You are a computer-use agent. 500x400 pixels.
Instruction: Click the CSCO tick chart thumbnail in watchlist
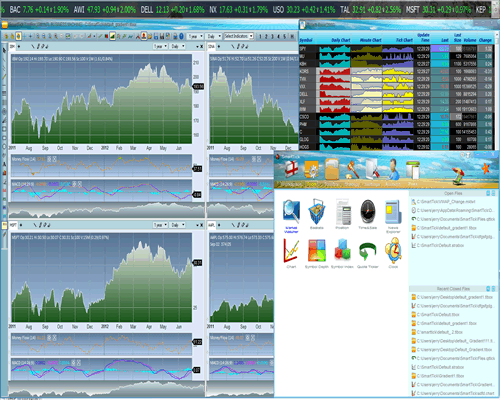[x=398, y=117]
